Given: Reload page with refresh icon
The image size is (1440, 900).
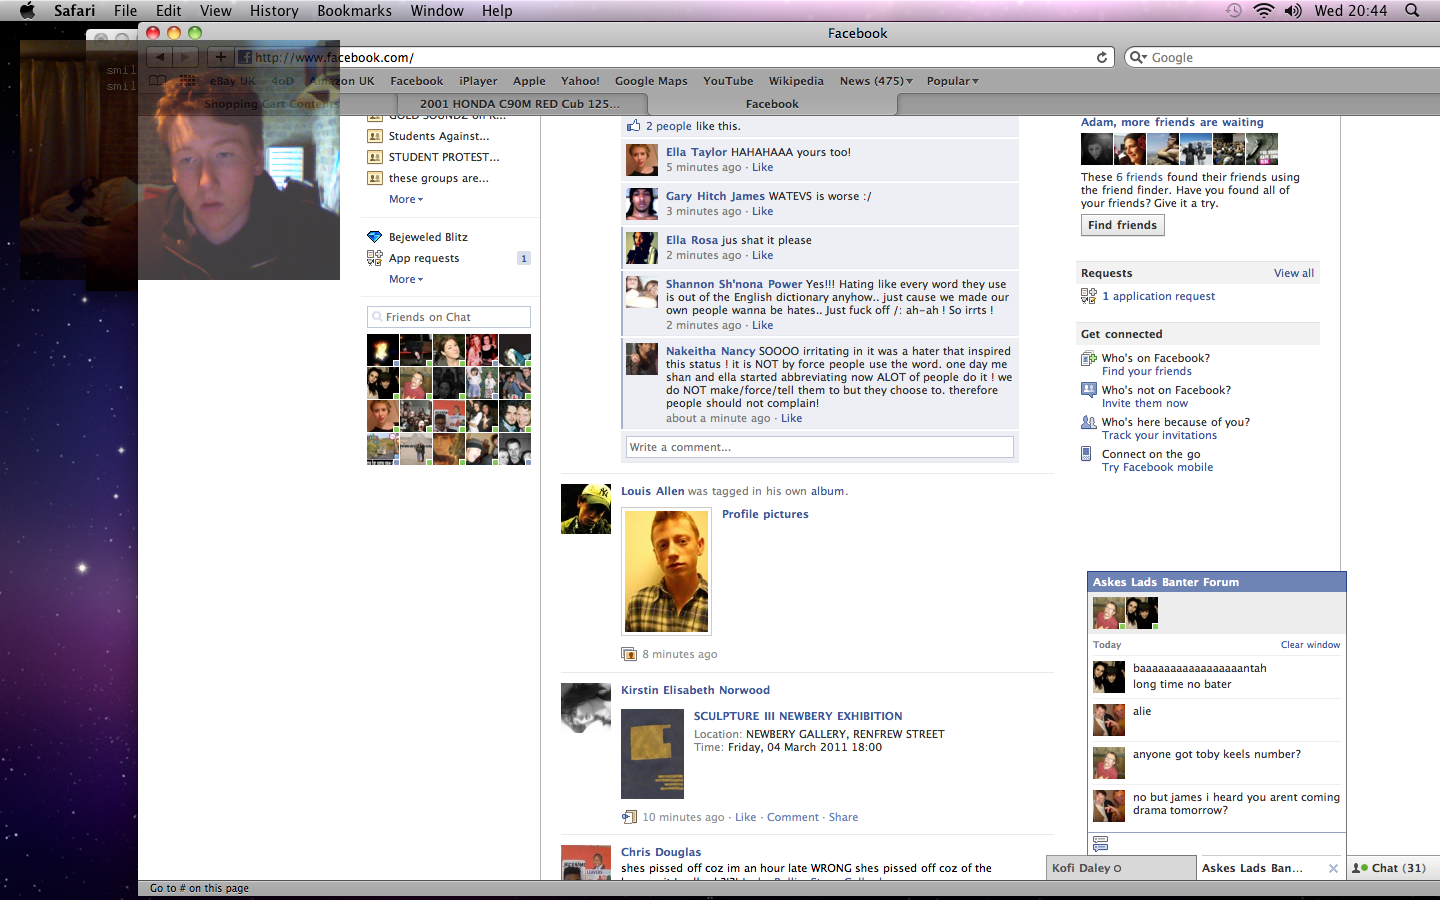Looking at the screenshot, I should pyautogui.click(x=1102, y=57).
